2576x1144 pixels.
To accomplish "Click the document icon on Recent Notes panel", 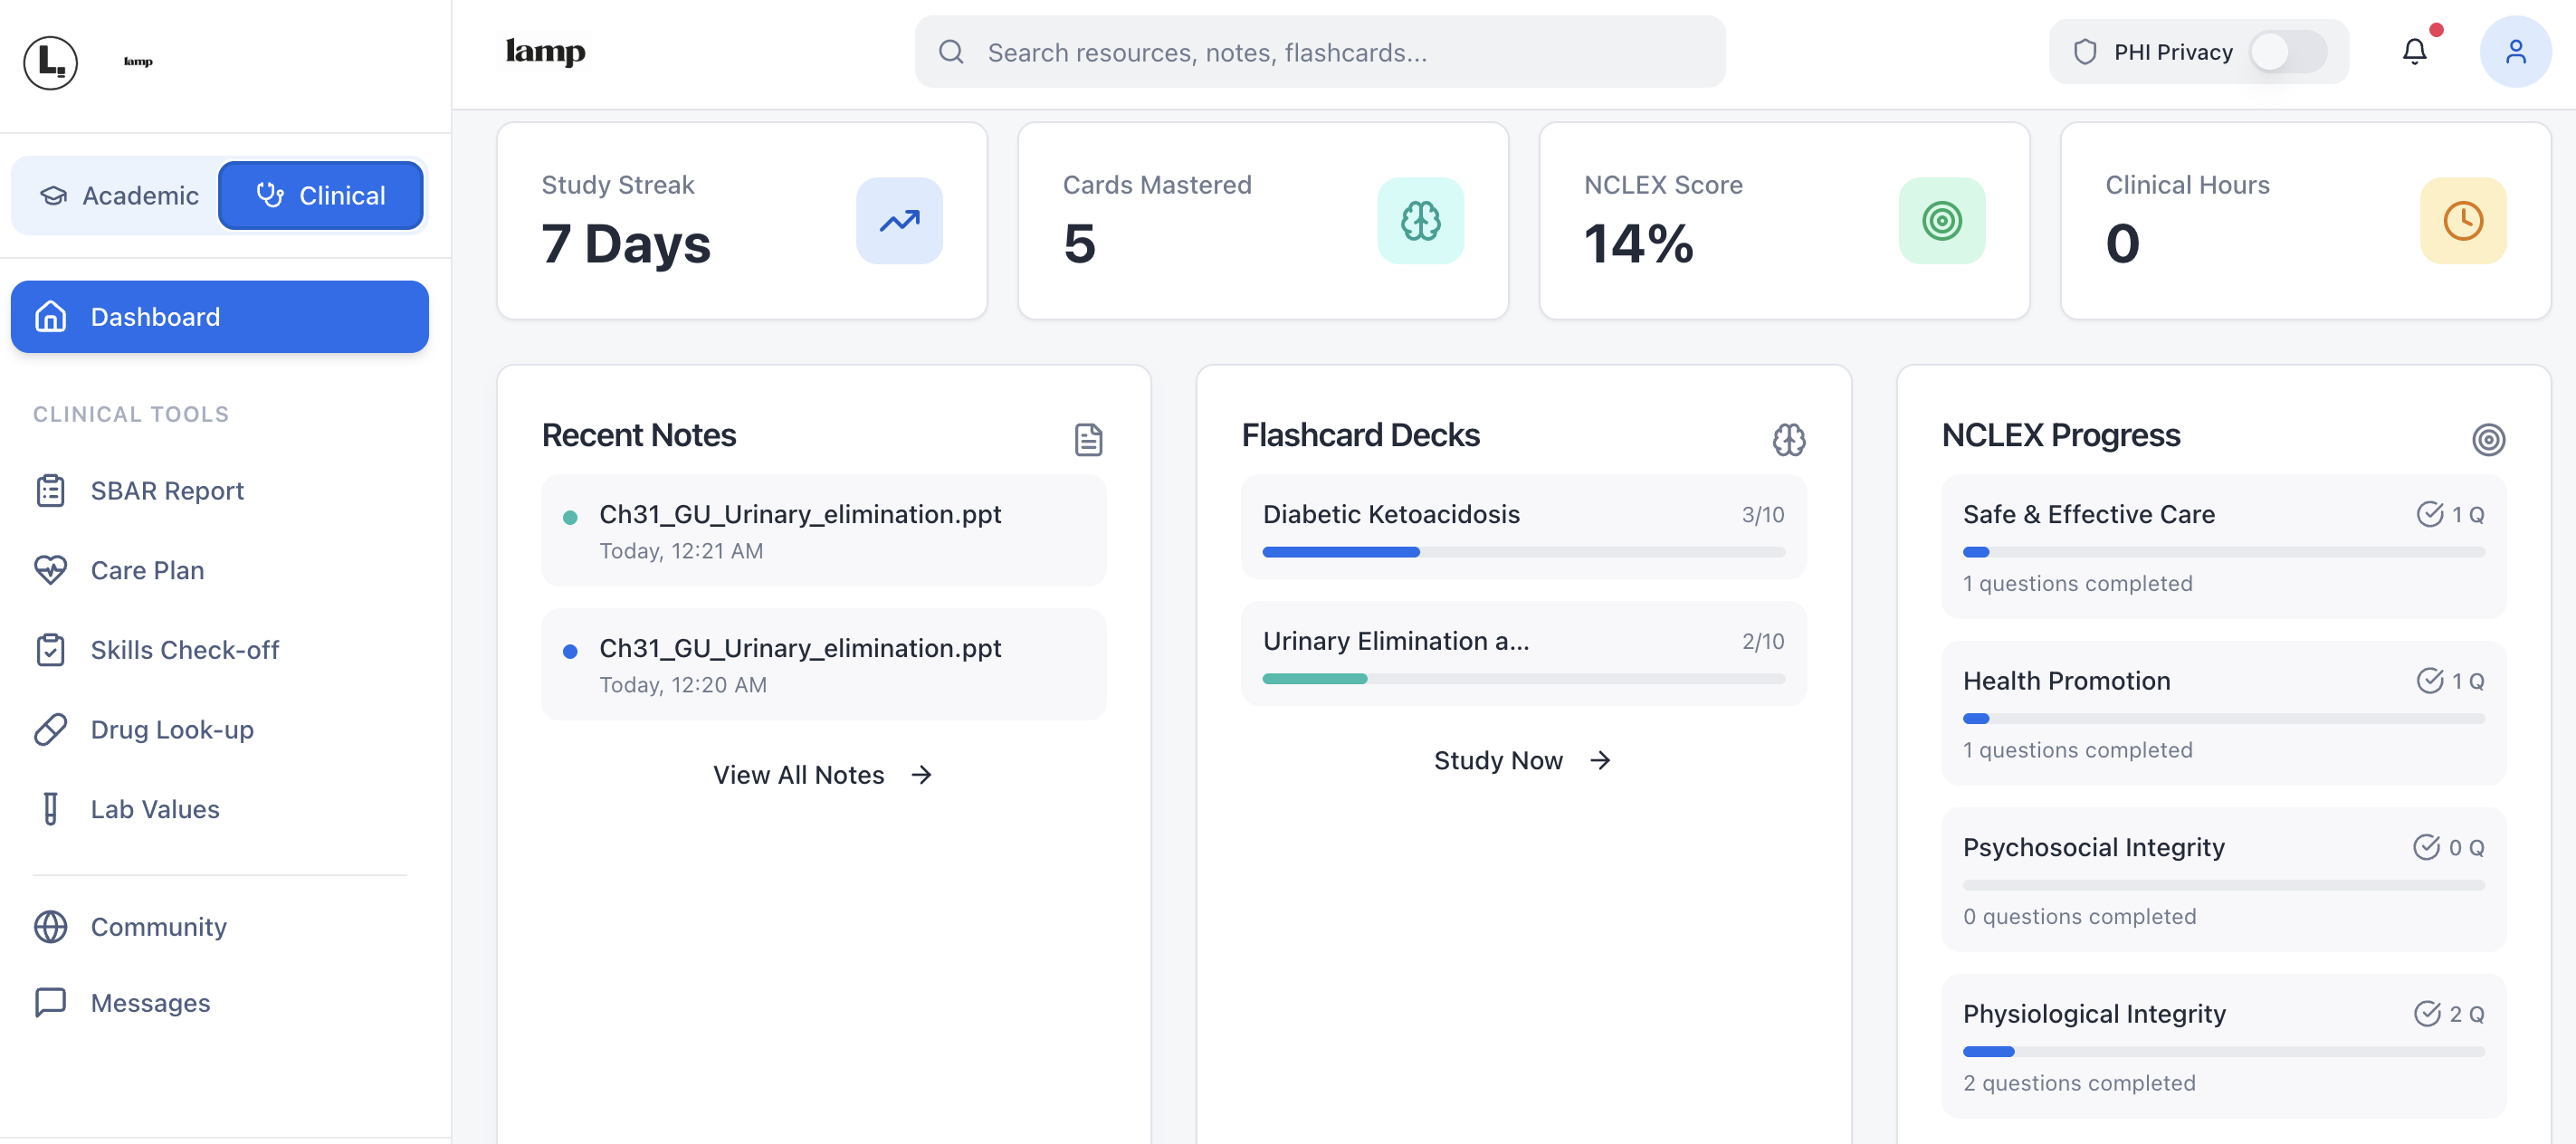I will pos(1087,438).
